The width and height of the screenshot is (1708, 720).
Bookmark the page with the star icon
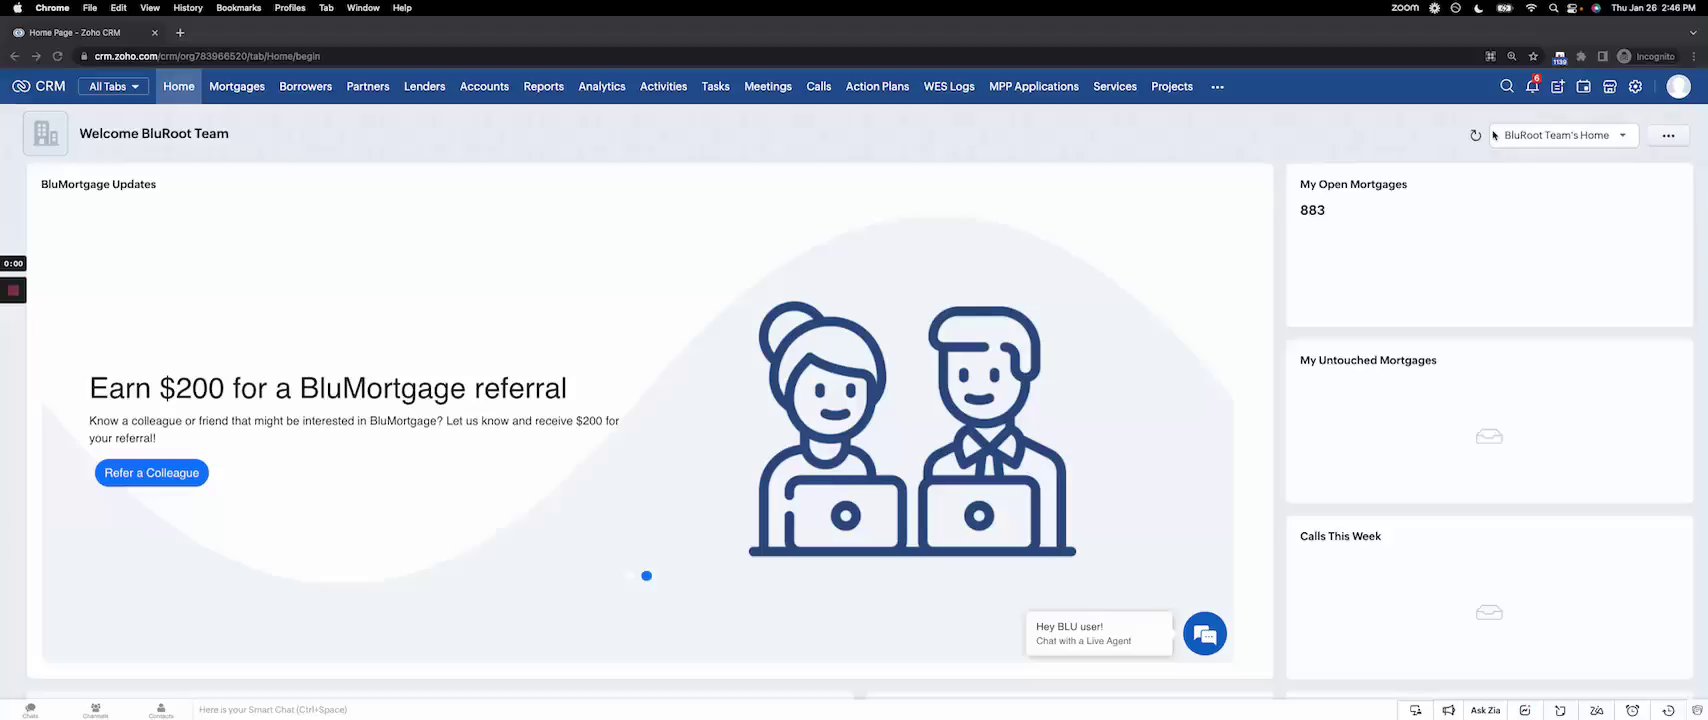tap(1533, 56)
